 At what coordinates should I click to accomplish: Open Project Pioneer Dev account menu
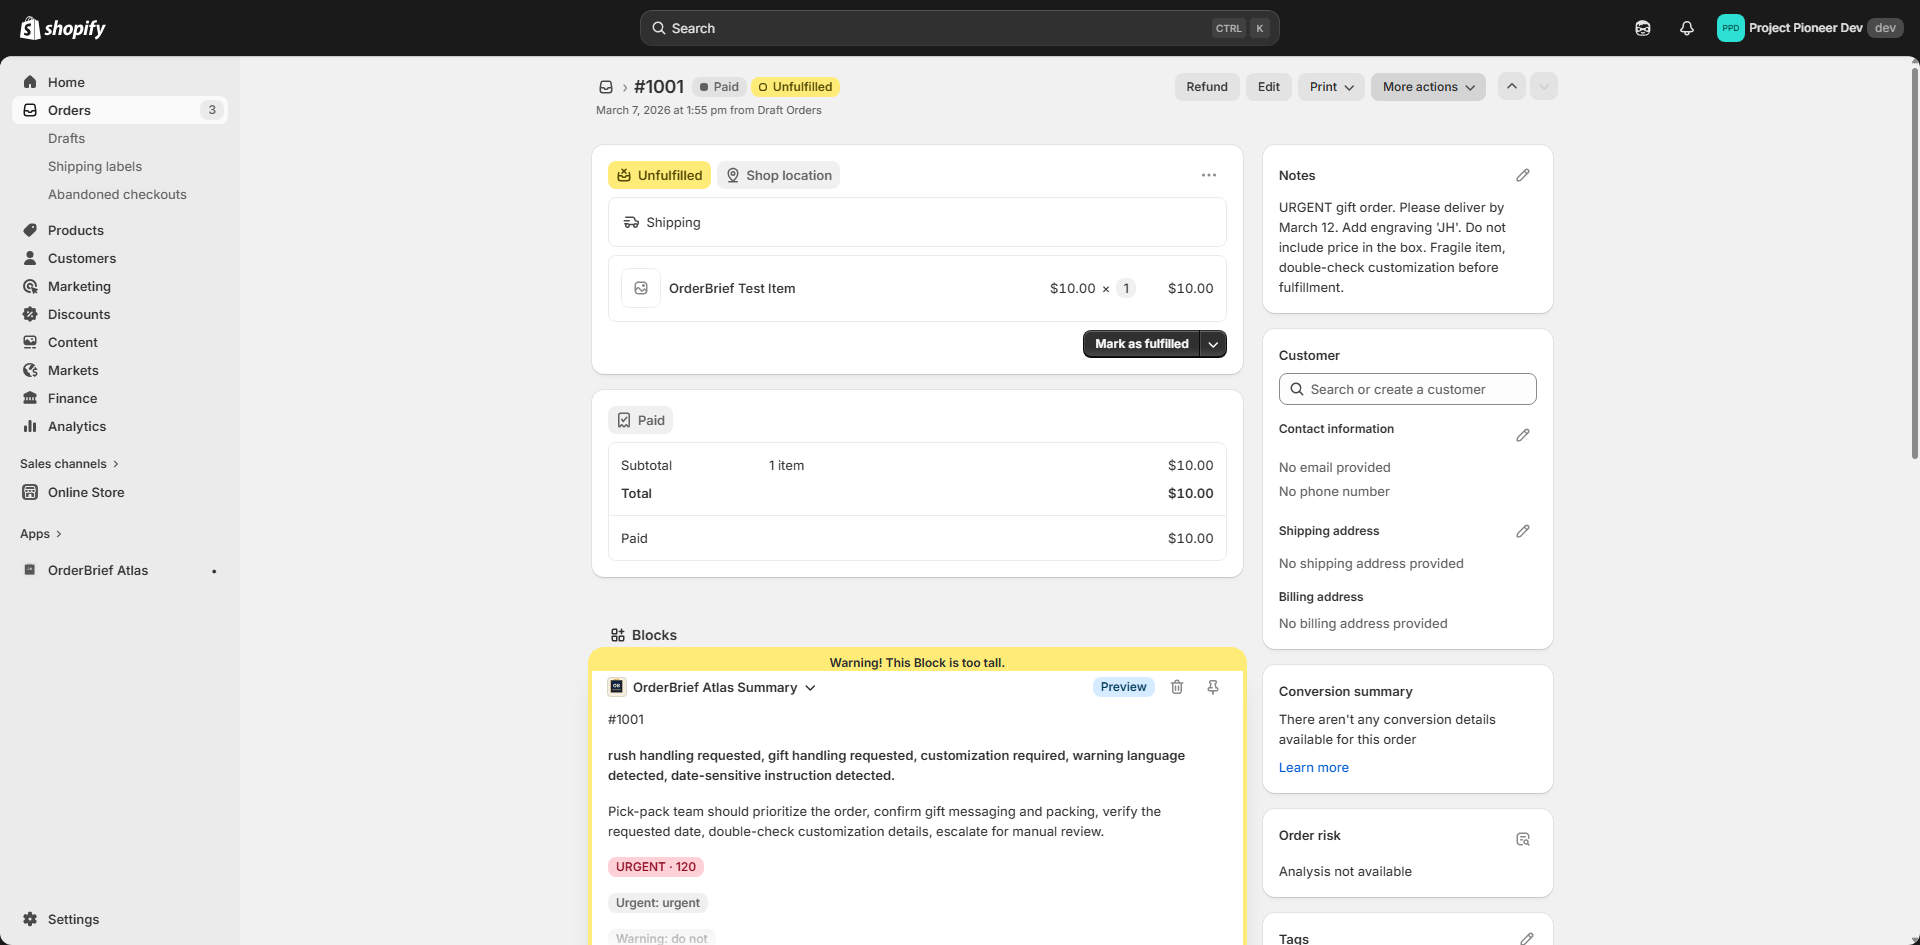coord(1810,28)
